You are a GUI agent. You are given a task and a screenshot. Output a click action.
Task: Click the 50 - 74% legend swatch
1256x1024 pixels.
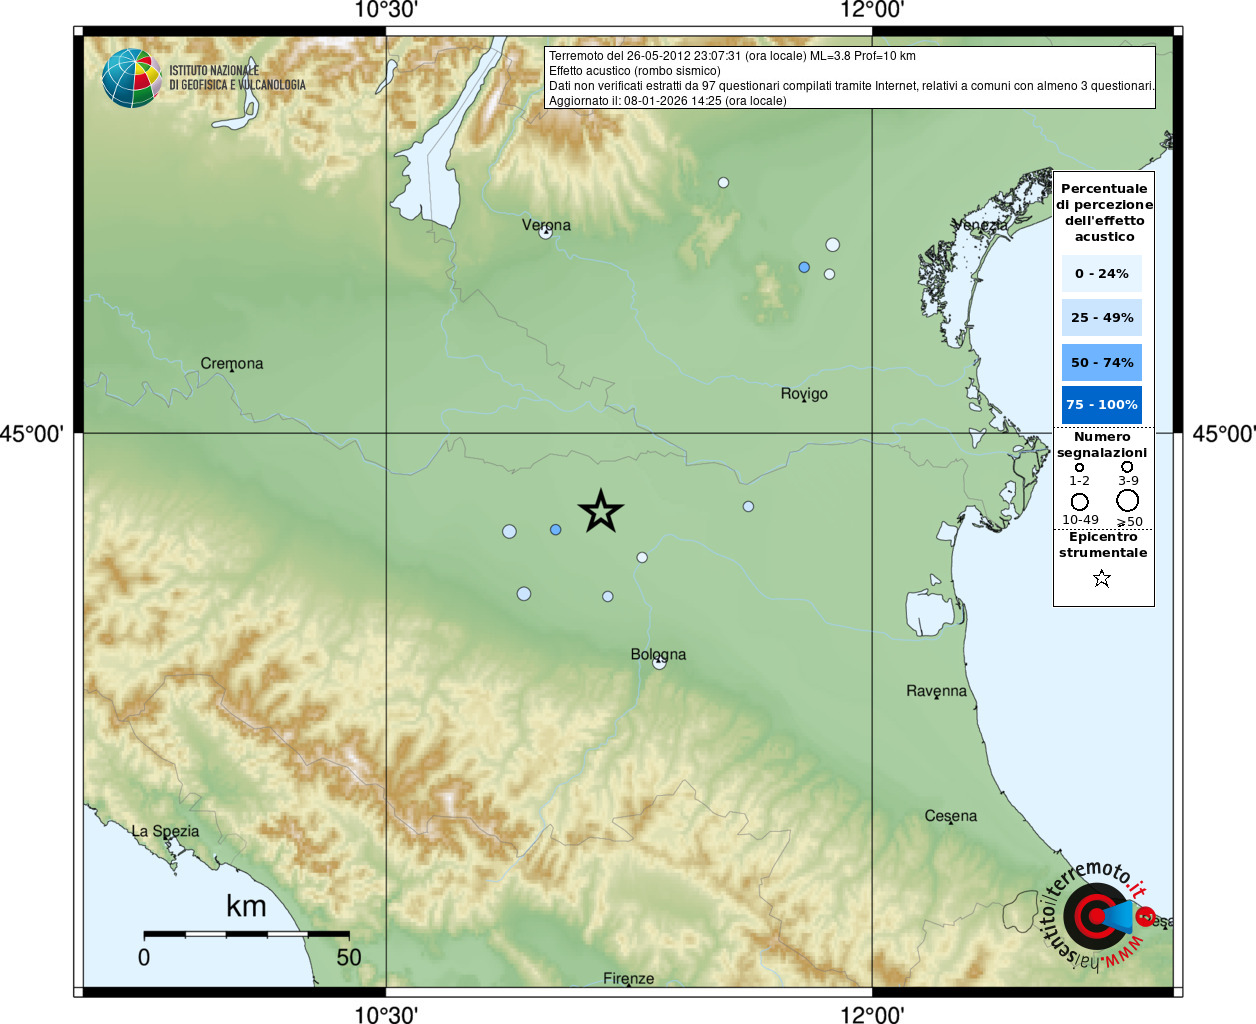click(1102, 362)
